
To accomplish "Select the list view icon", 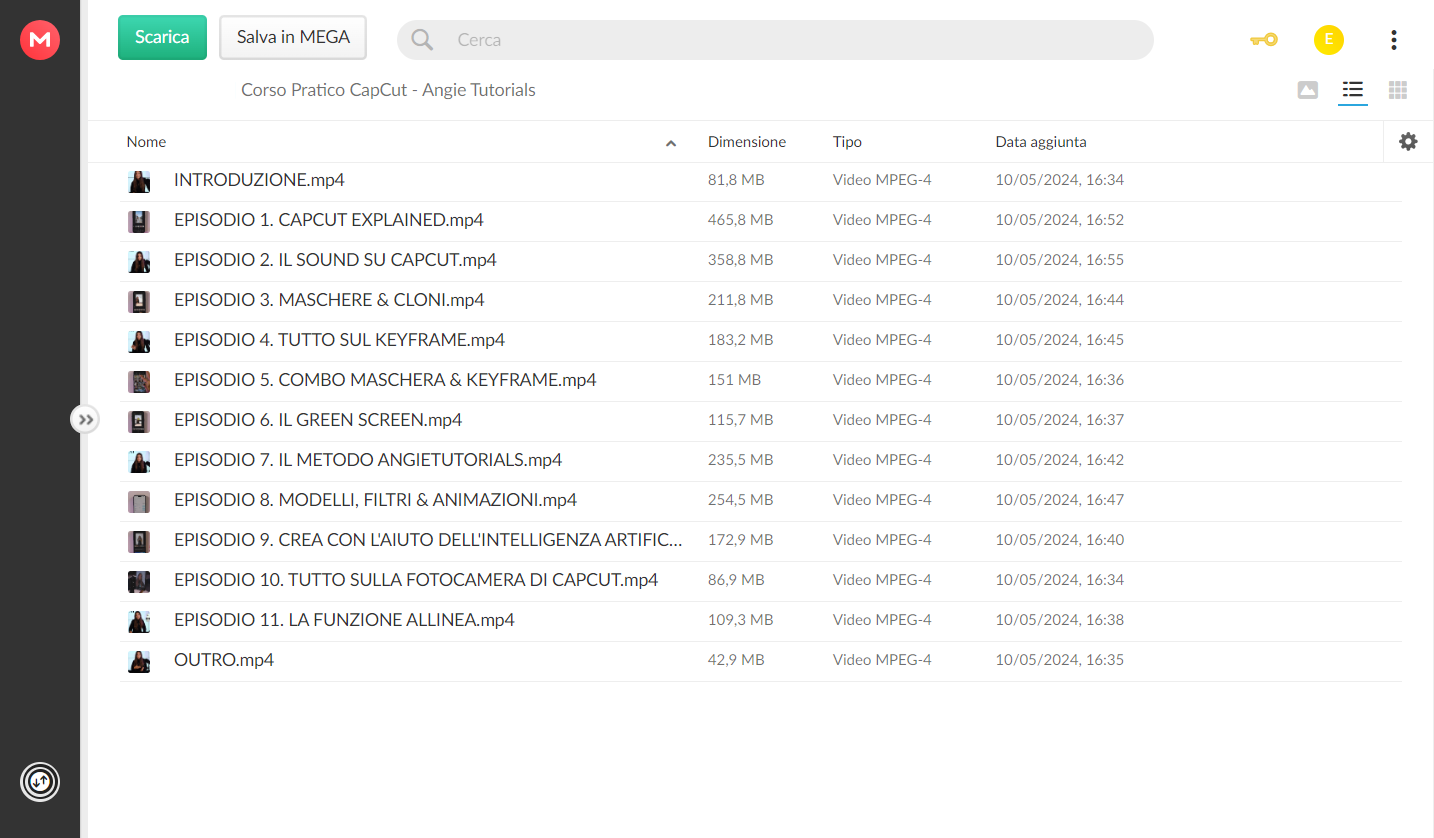I will [1353, 90].
